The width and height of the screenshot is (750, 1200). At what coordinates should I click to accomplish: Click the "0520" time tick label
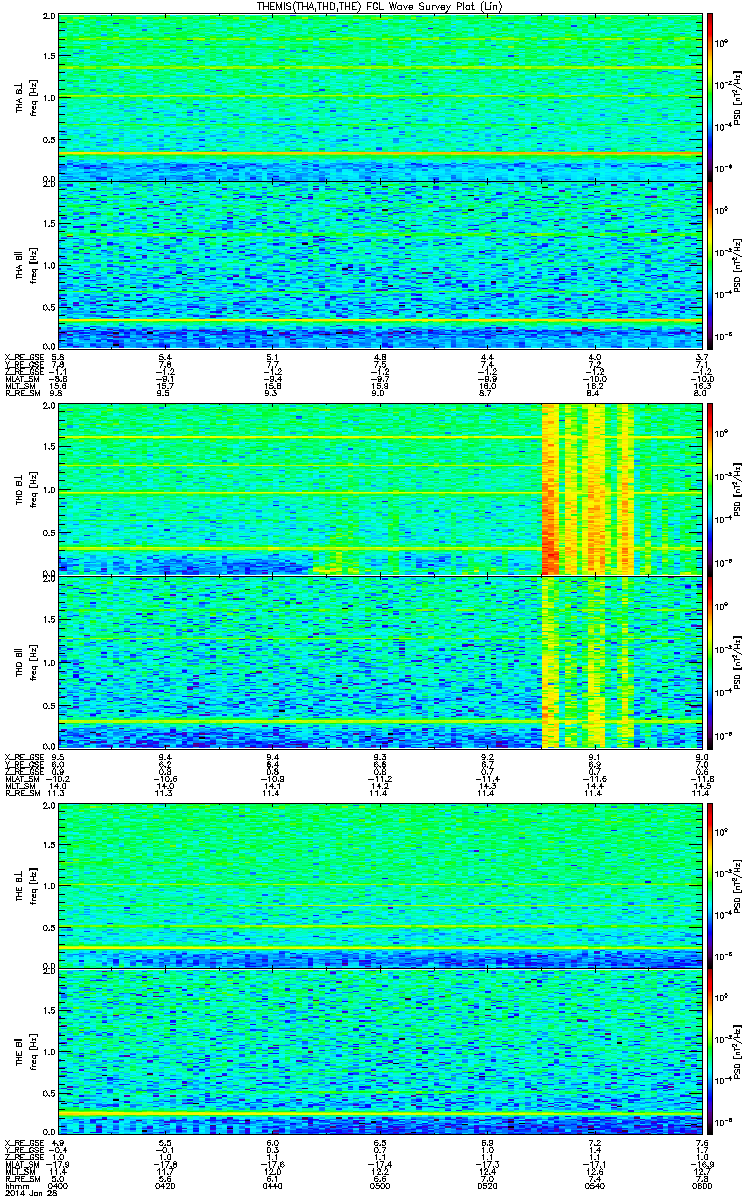(487, 1185)
